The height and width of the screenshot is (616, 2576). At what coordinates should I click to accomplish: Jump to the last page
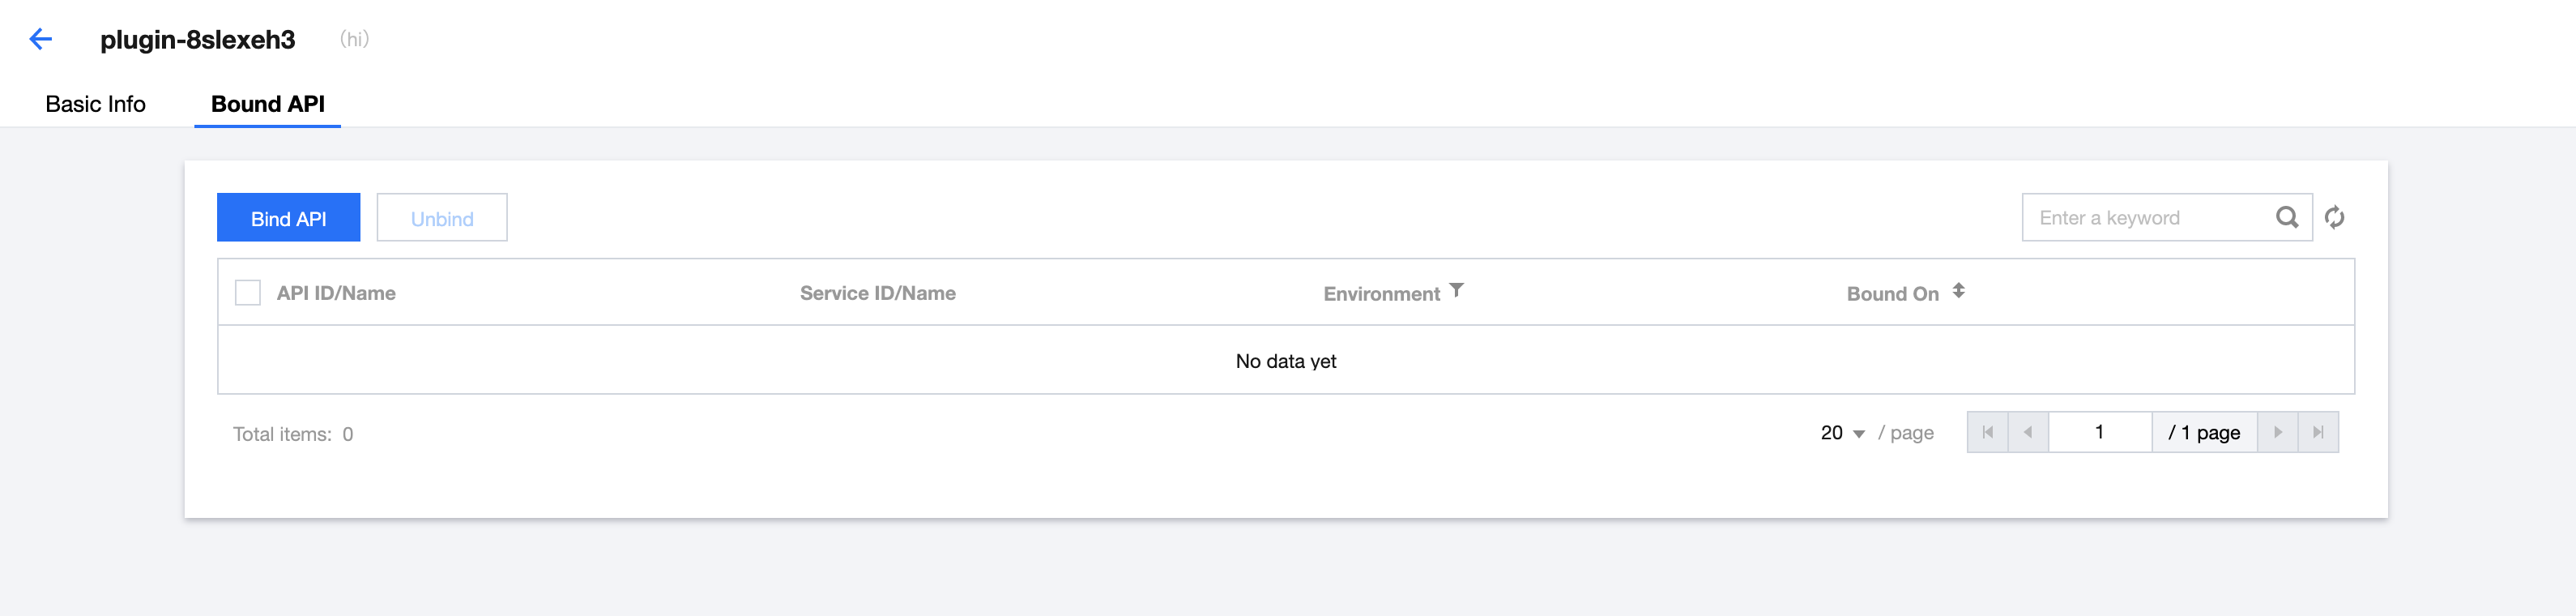[2318, 432]
